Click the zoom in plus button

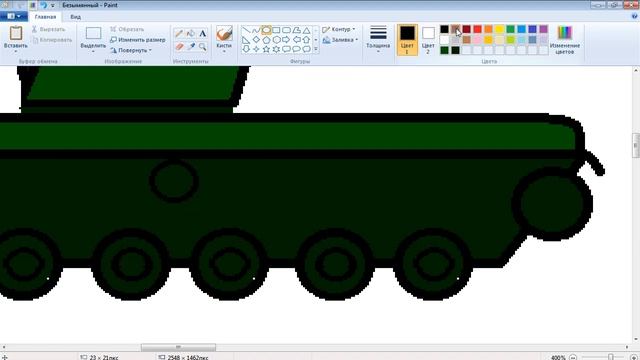coord(634,357)
